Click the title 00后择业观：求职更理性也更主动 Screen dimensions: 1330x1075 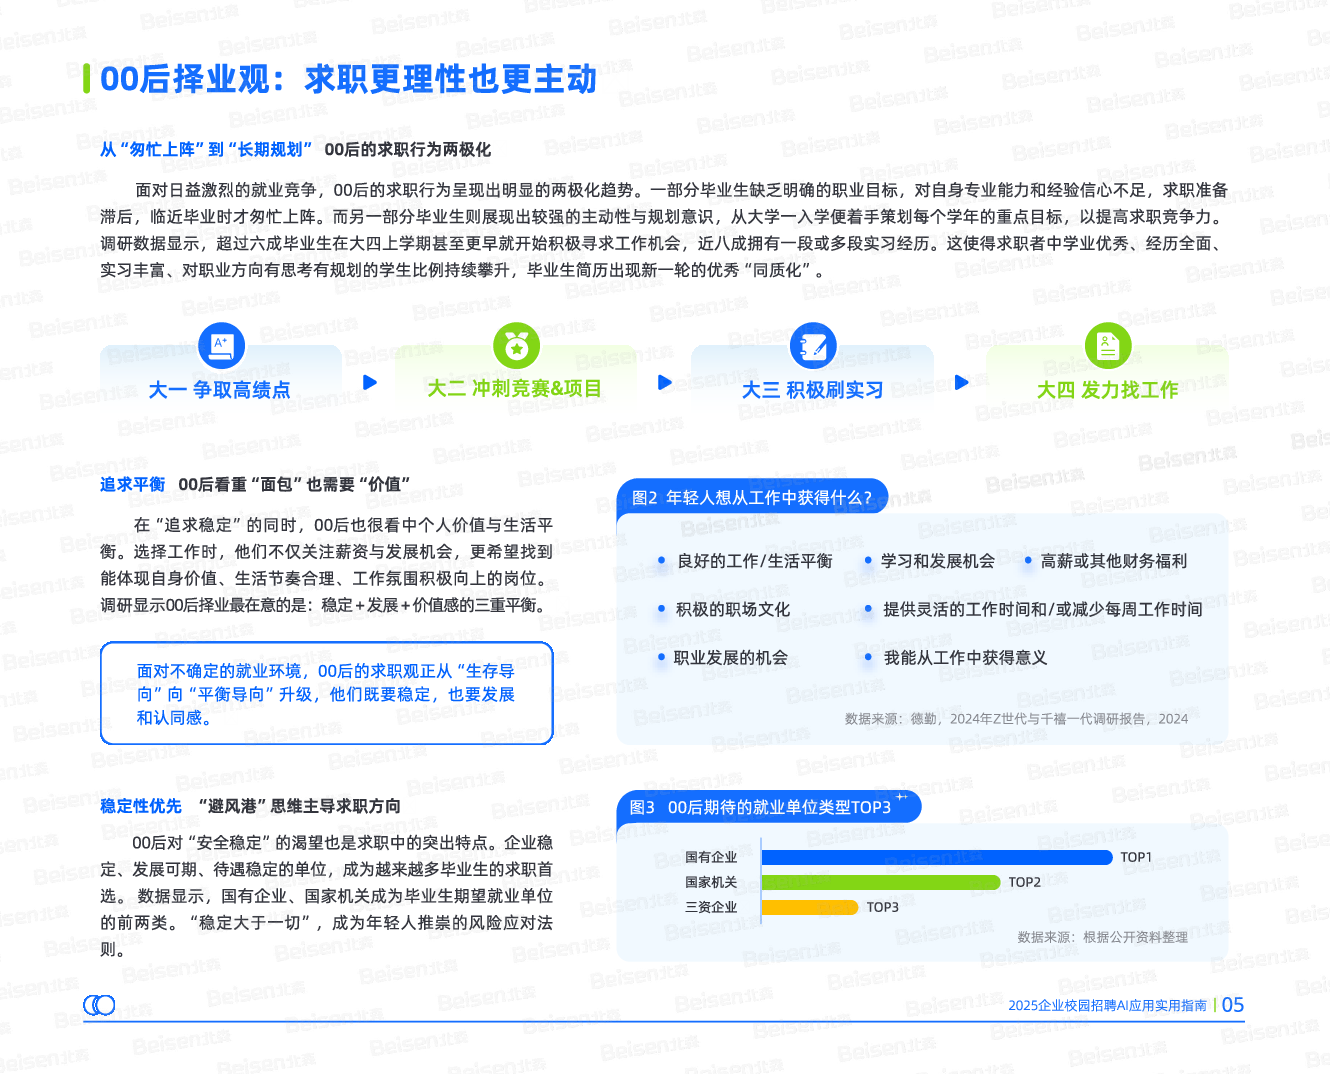coord(348,79)
